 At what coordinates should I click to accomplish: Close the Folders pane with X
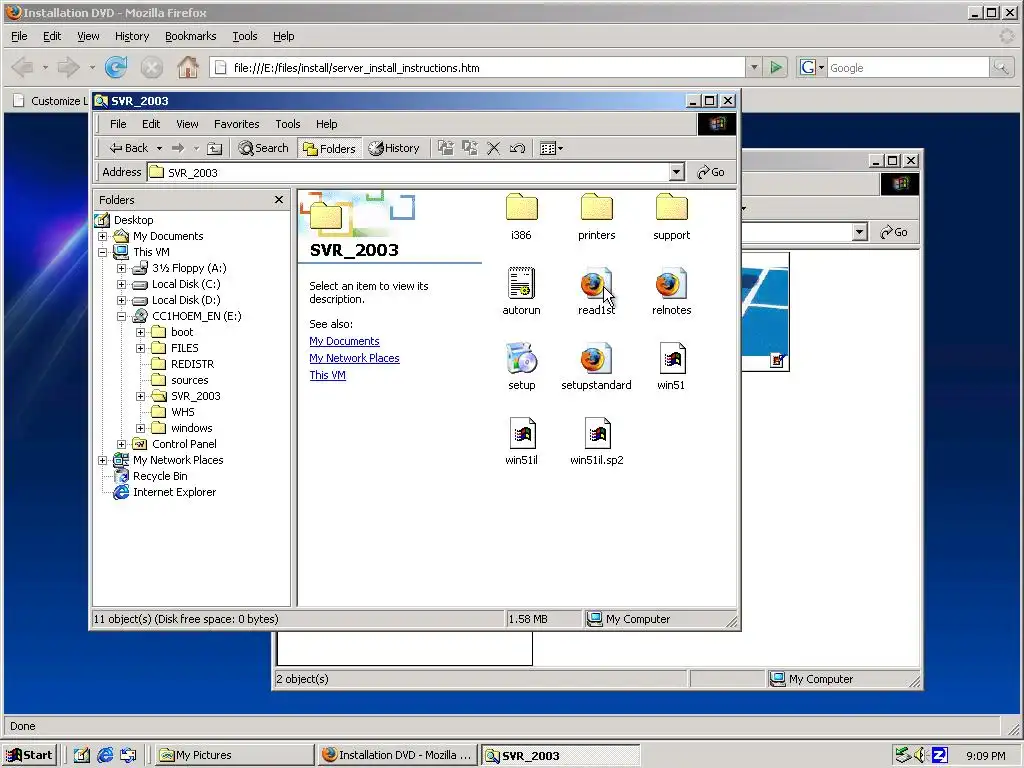click(279, 199)
